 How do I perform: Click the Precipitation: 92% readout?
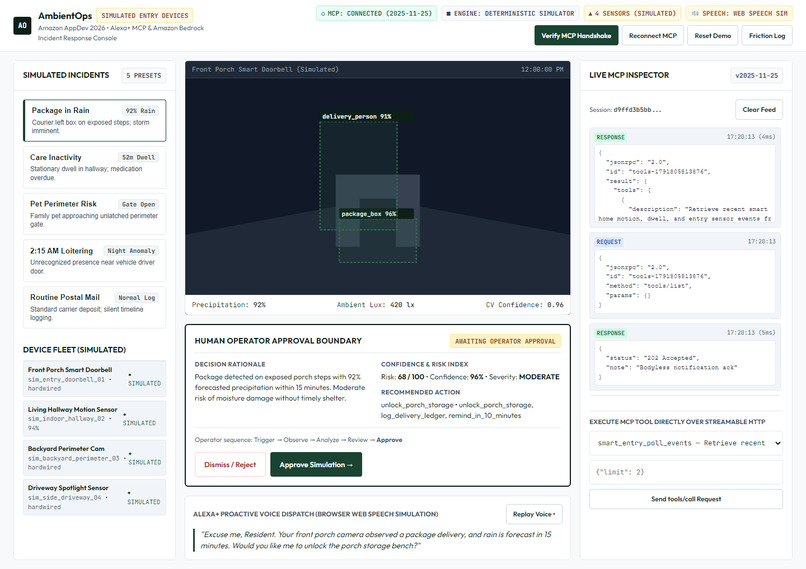tap(229, 305)
